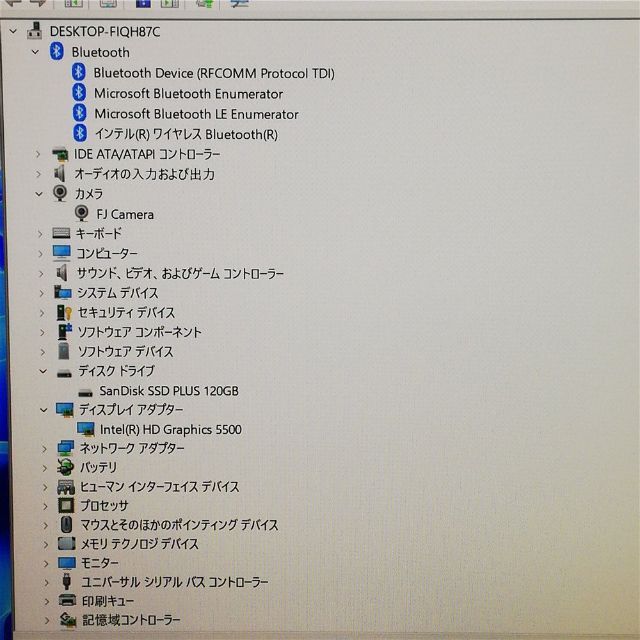Click the FJ Camera device icon
Screen dimensions: 640x640
point(82,213)
